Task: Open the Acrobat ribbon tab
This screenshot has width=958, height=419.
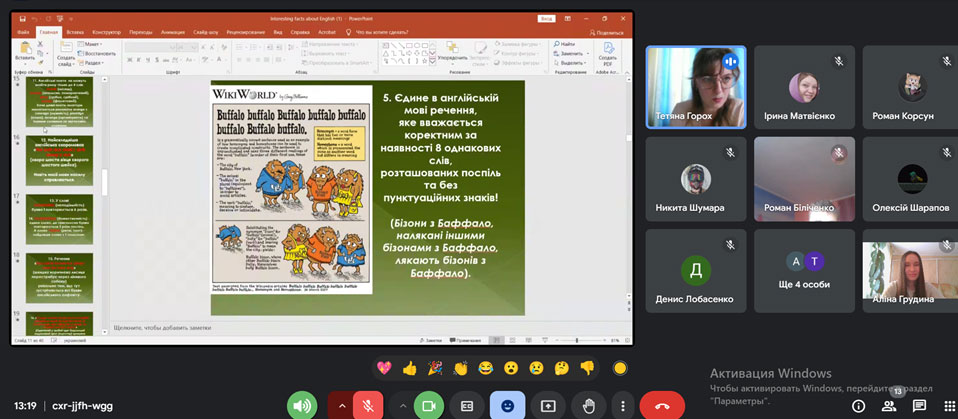Action: 327,32
